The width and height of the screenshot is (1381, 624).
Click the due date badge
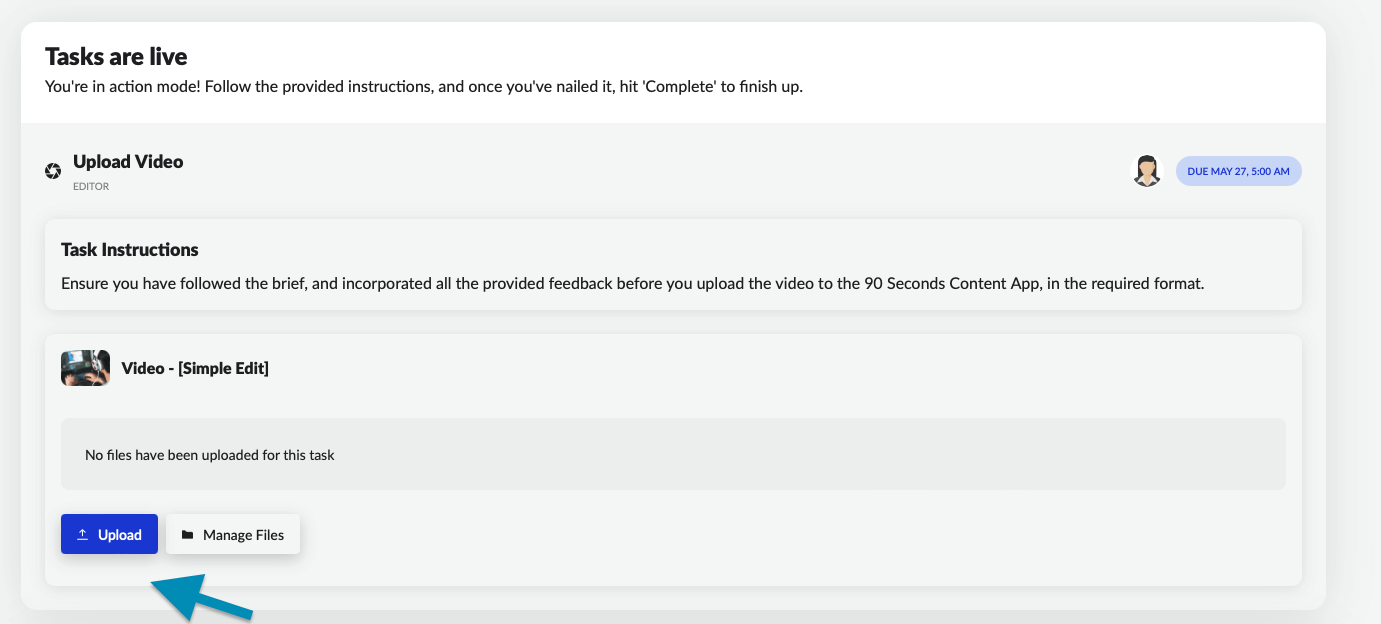coord(1238,171)
